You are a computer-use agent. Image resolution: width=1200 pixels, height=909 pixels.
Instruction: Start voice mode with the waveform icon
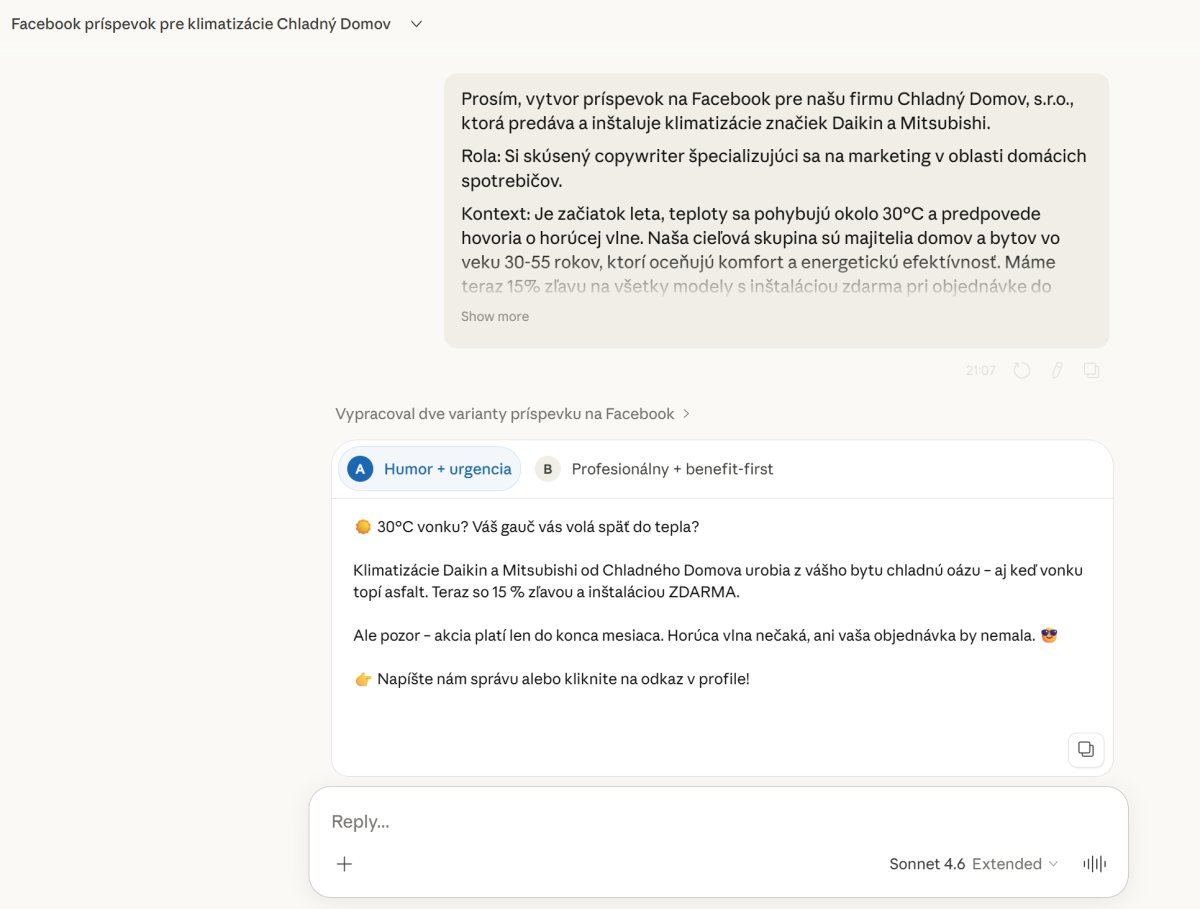tap(1095, 864)
